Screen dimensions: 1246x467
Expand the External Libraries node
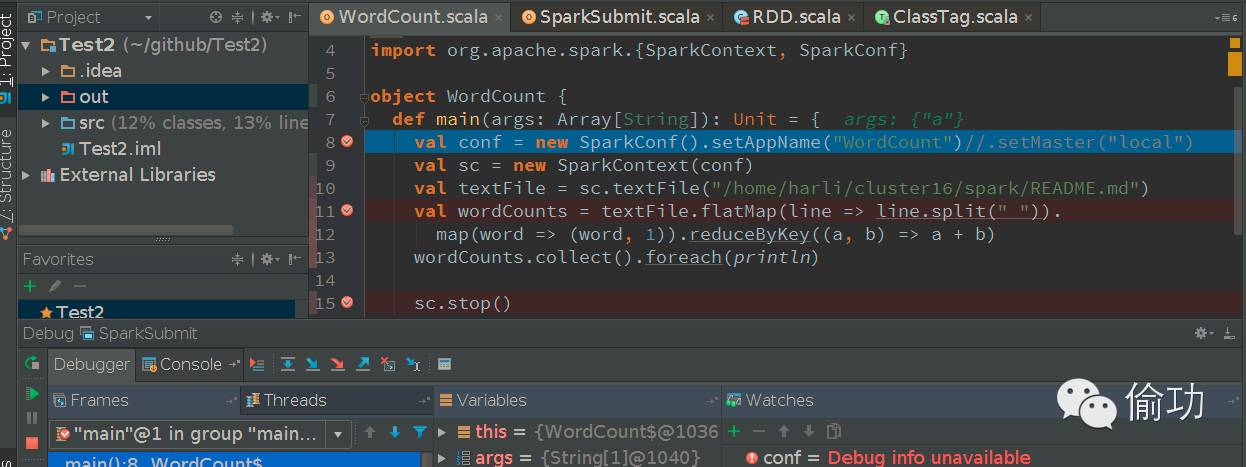point(26,175)
